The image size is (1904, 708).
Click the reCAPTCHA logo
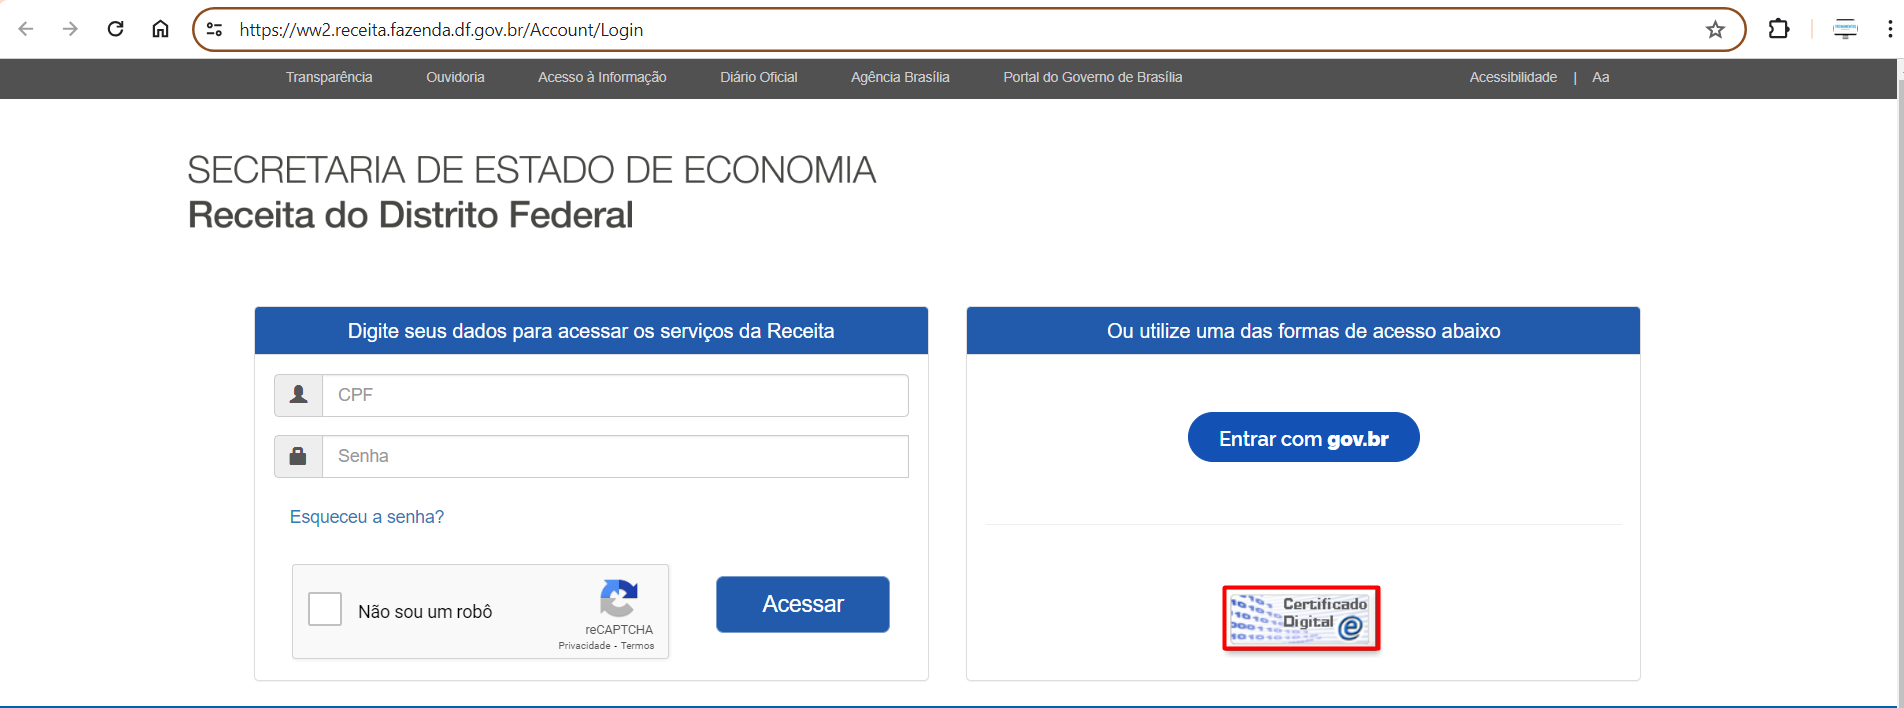(619, 599)
